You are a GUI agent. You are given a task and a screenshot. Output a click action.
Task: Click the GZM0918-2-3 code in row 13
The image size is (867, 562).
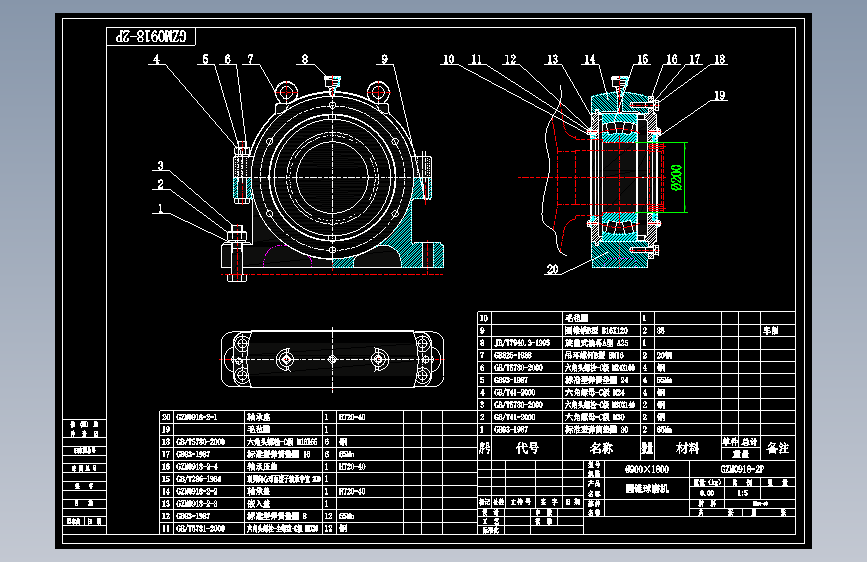click(x=197, y=503)
